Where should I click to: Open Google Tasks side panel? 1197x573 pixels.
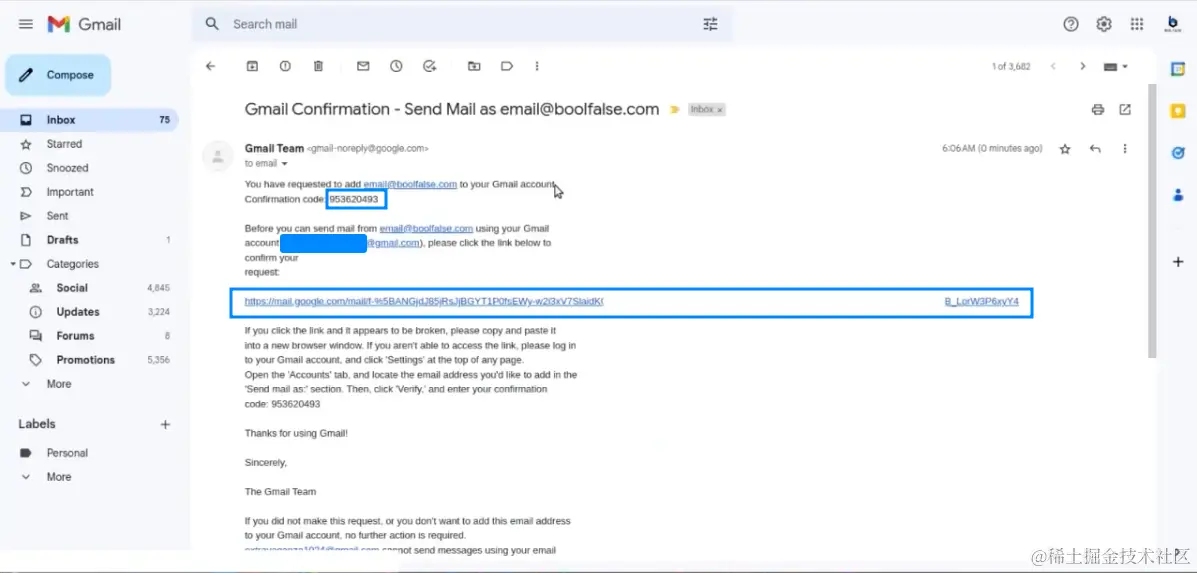(1178, 153)
